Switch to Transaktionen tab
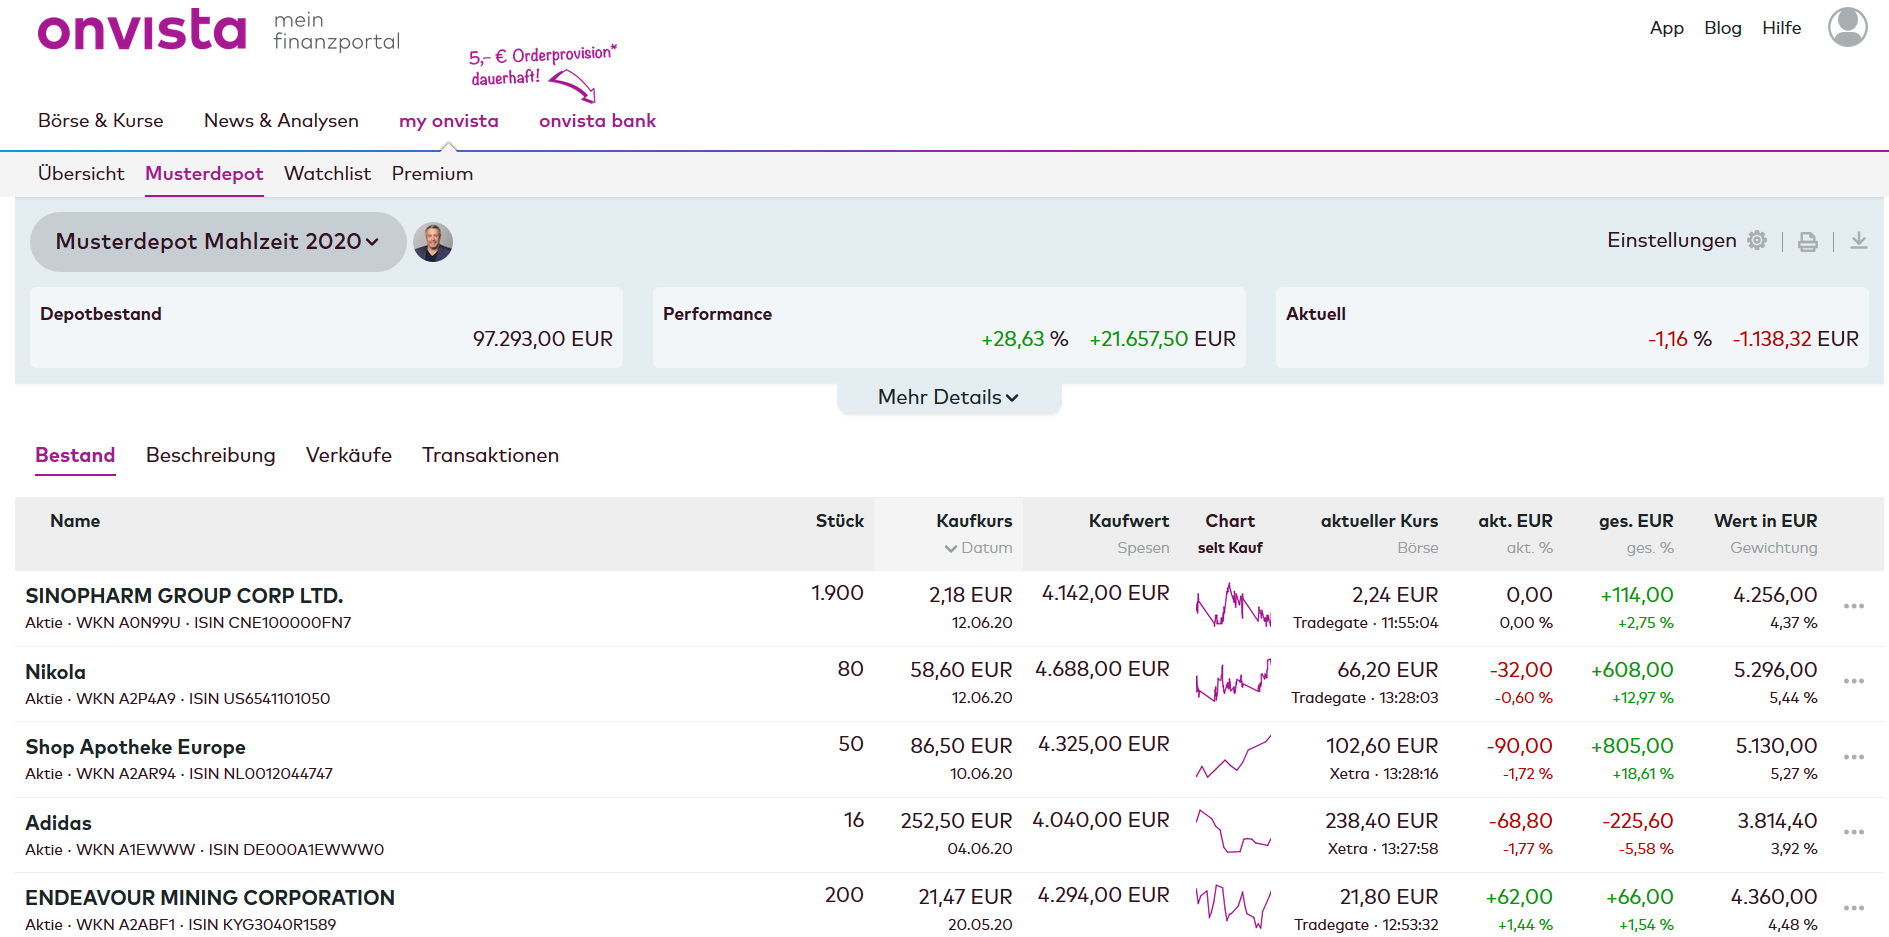The width and height of the screenshot is (1889, 937). tap(490, 455)
